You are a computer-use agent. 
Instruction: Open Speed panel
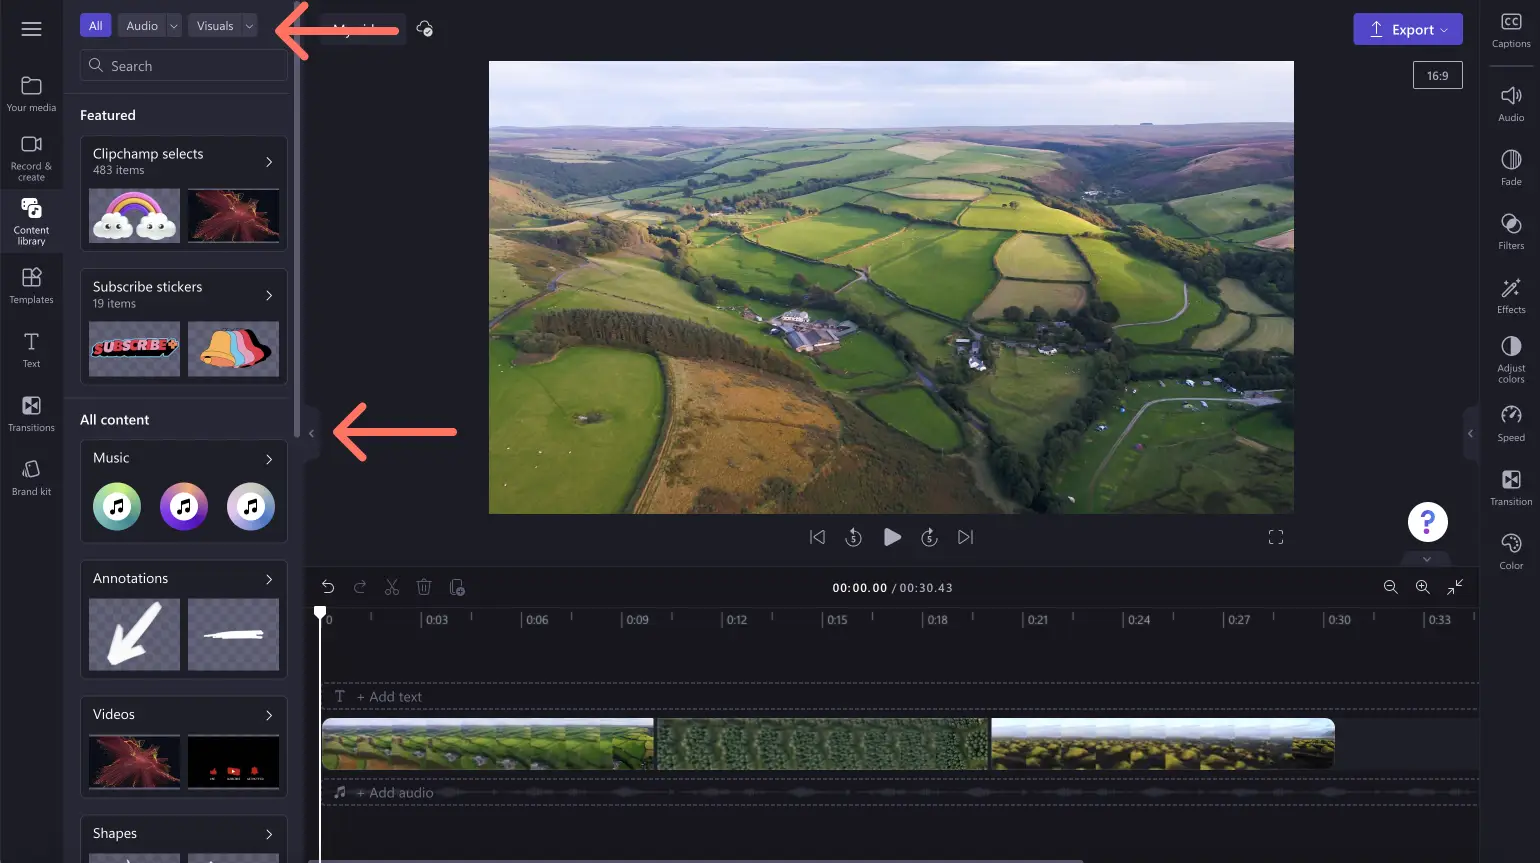1511,423
